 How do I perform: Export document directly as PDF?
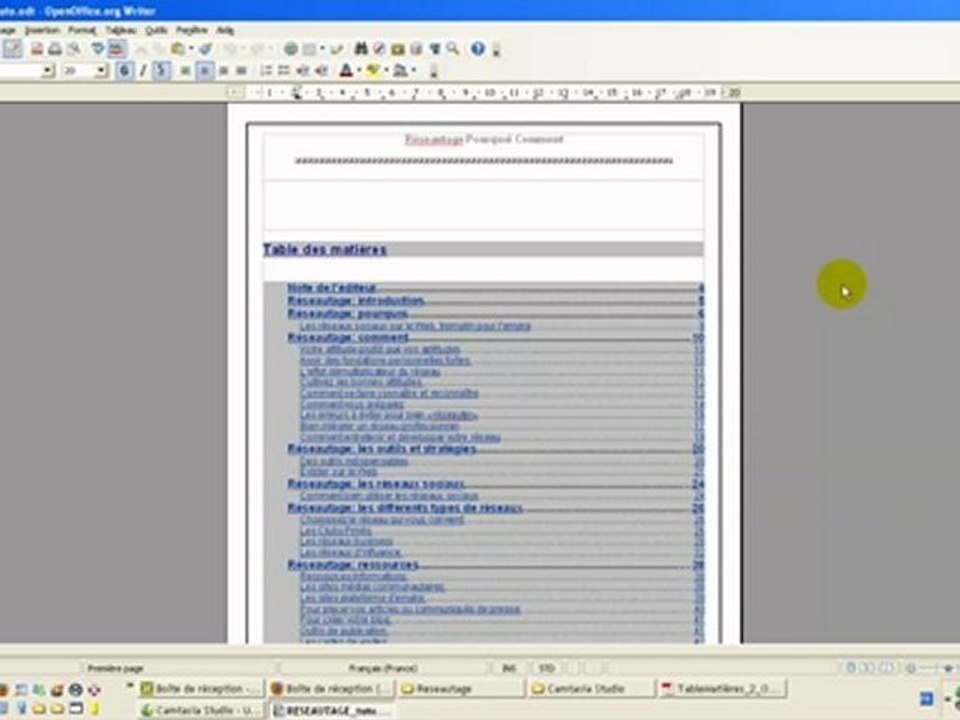pyautogui.click(x=37, y=49)
